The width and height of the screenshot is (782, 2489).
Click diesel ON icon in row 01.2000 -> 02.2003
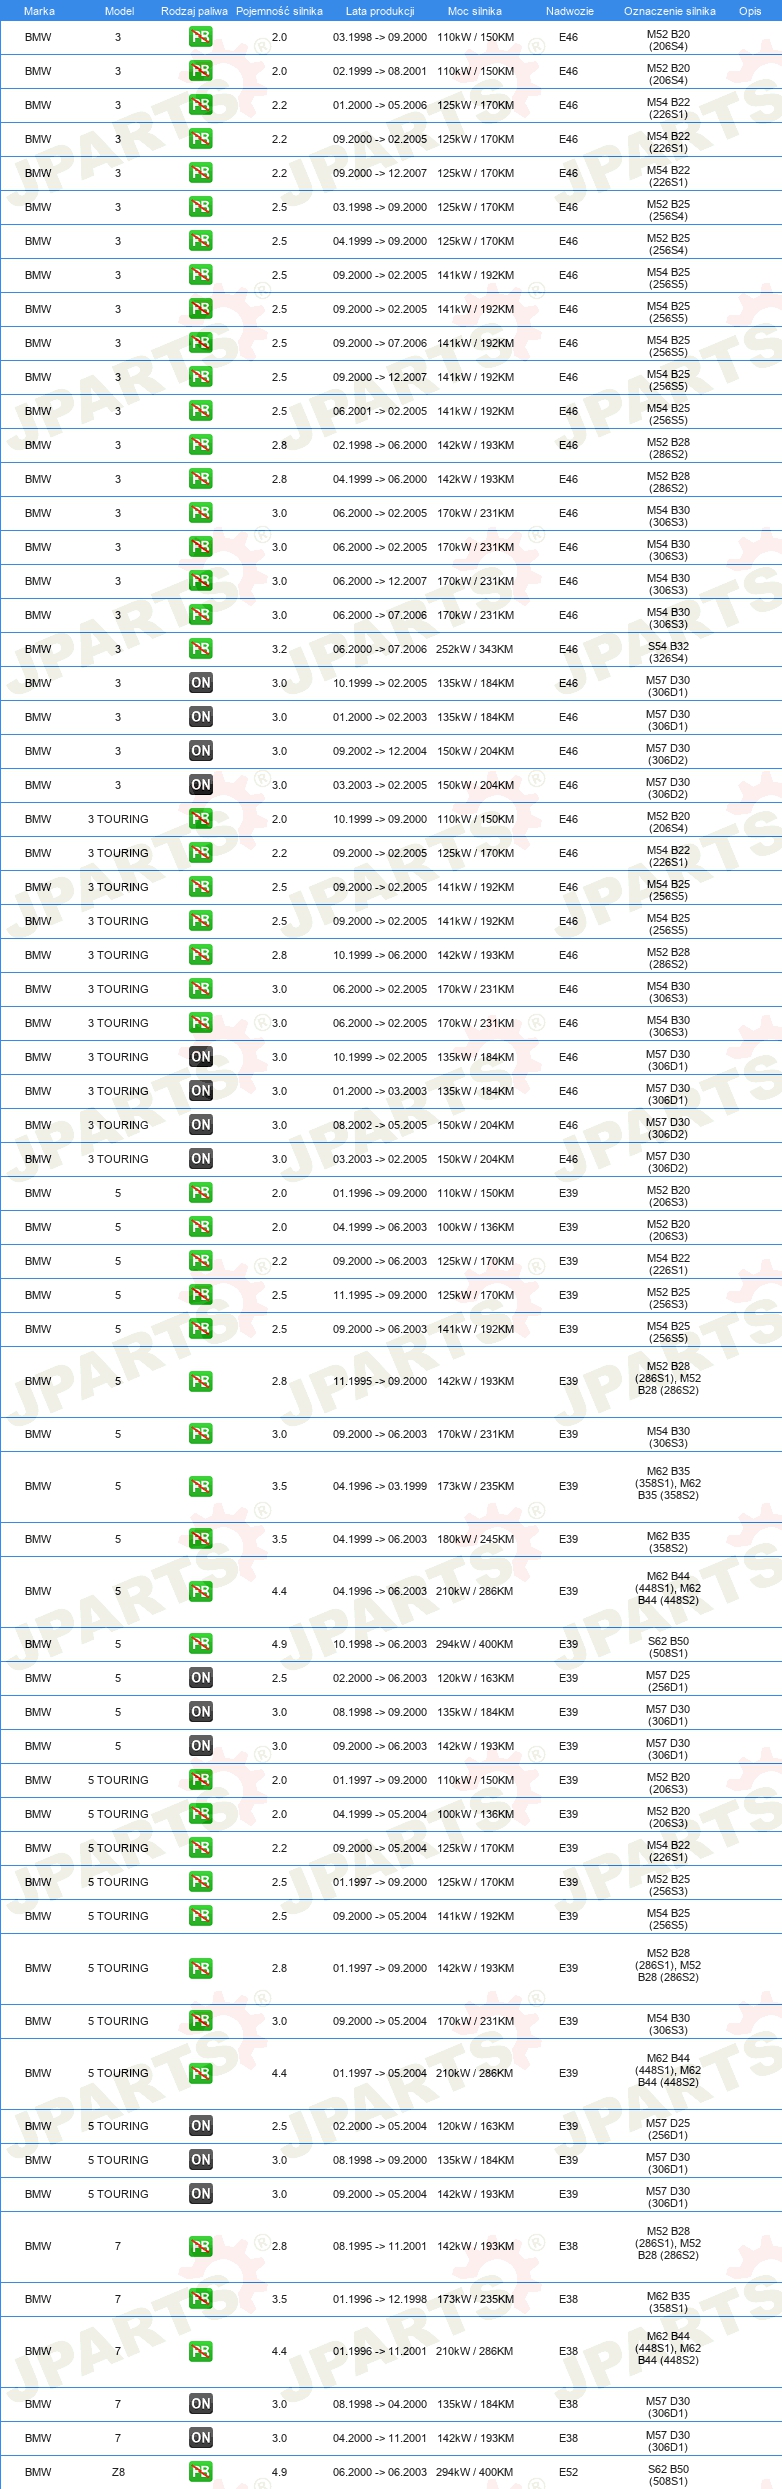(201, 717)
